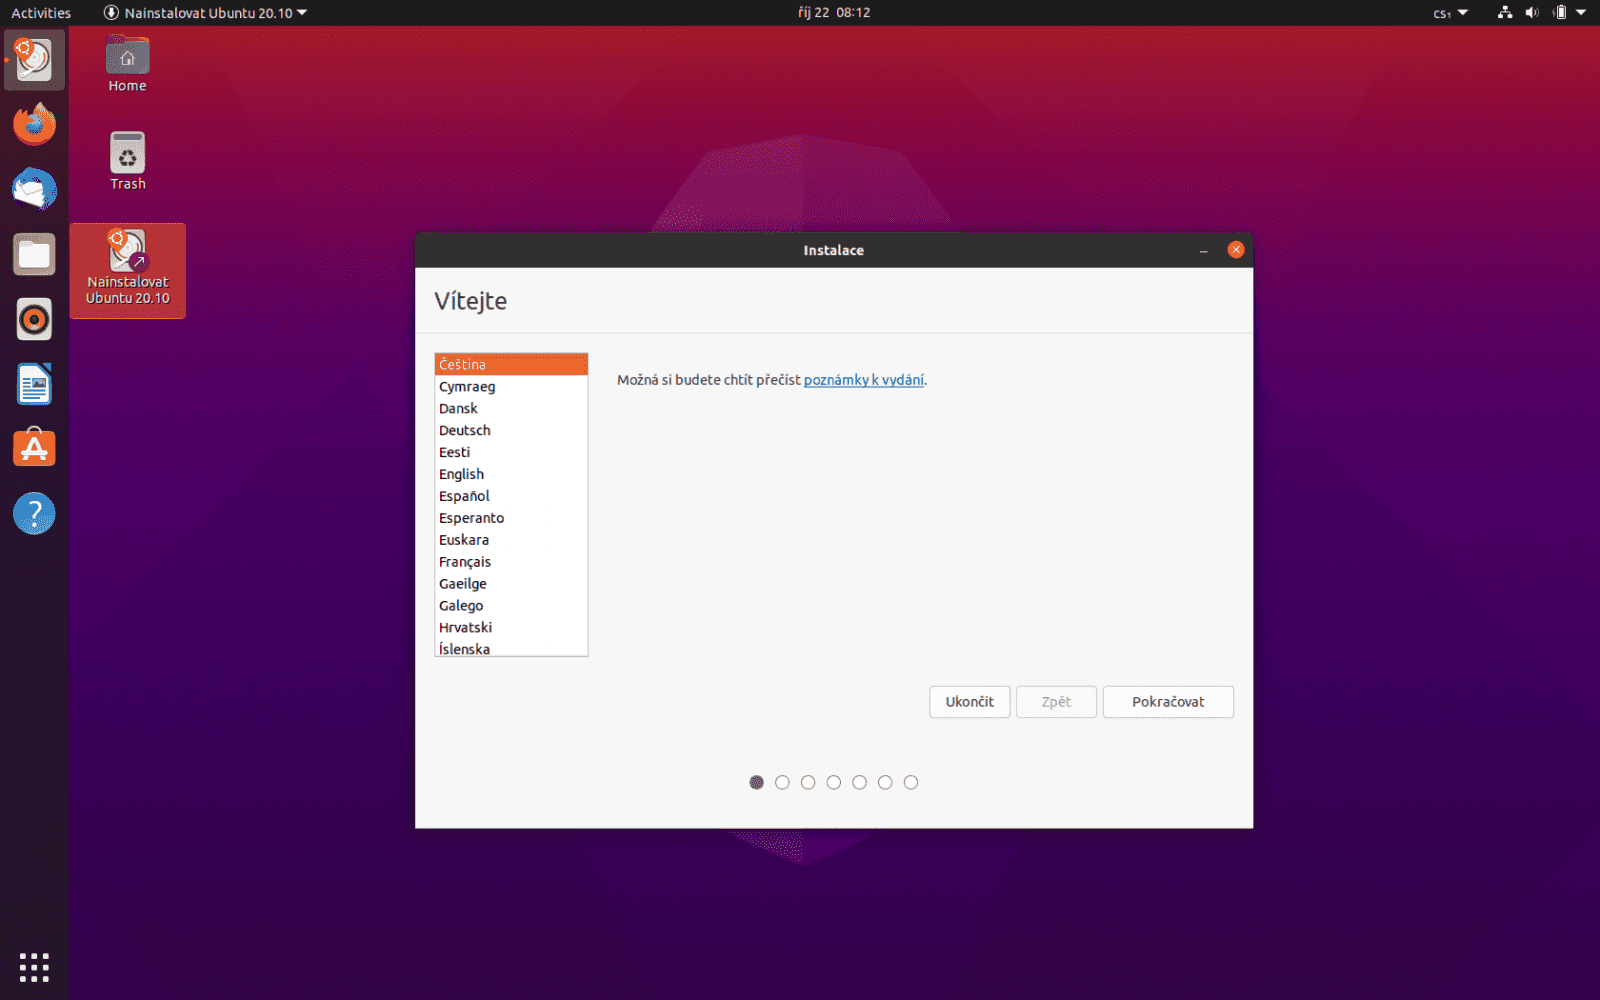Select English from the language list

[461, 473]
